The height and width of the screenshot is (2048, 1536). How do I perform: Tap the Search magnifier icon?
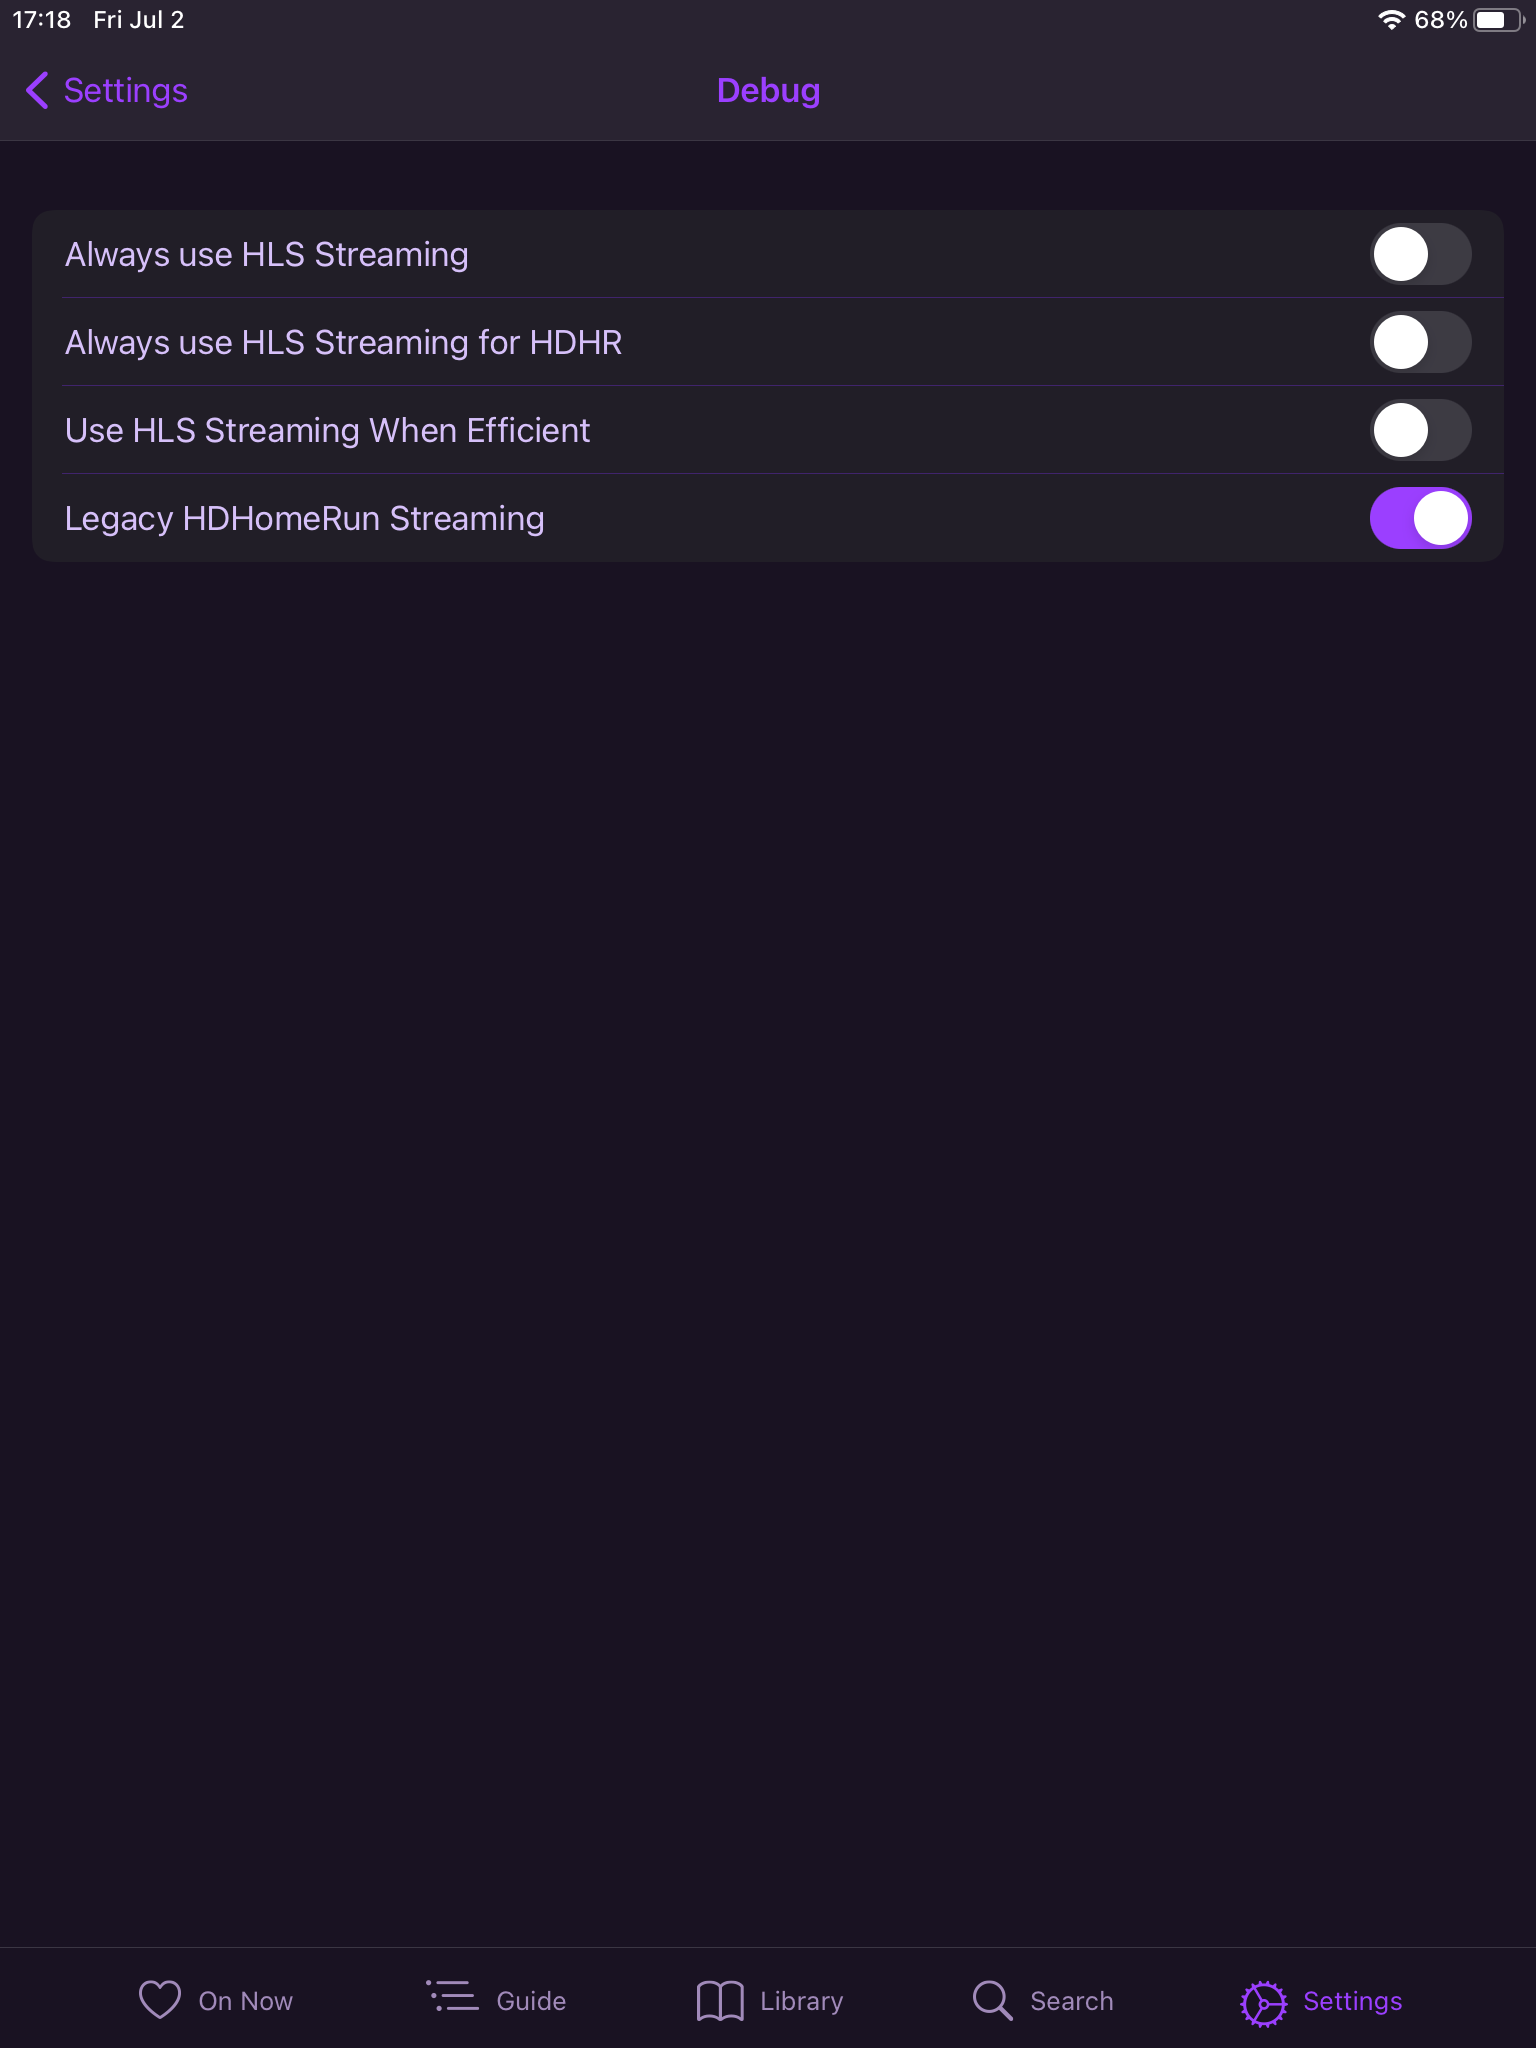[x=992, y=2001]
